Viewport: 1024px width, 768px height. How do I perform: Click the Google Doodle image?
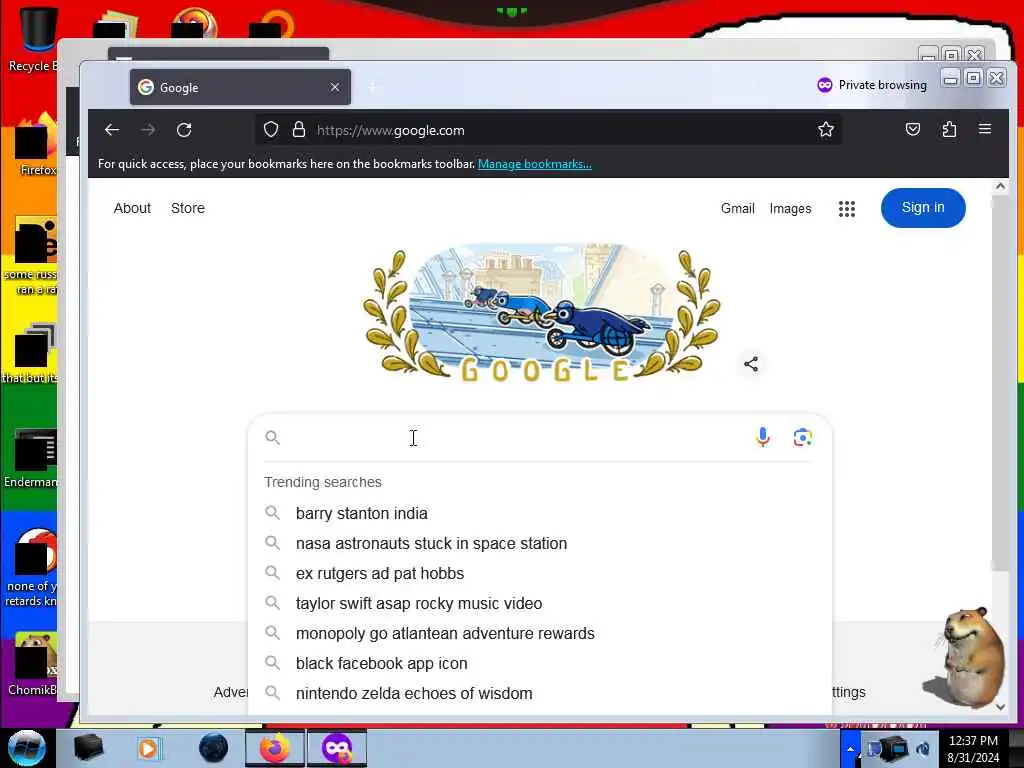click(542, 313)
